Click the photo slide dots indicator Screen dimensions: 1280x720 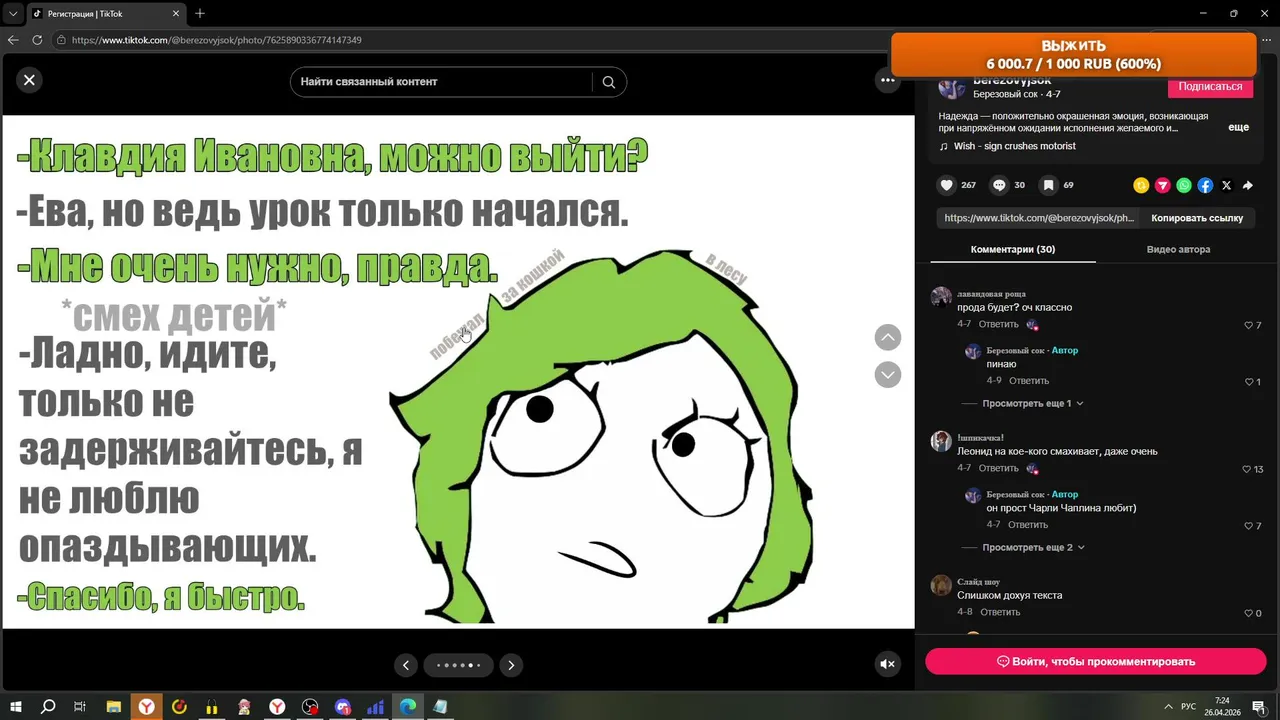tap(458, 665)
